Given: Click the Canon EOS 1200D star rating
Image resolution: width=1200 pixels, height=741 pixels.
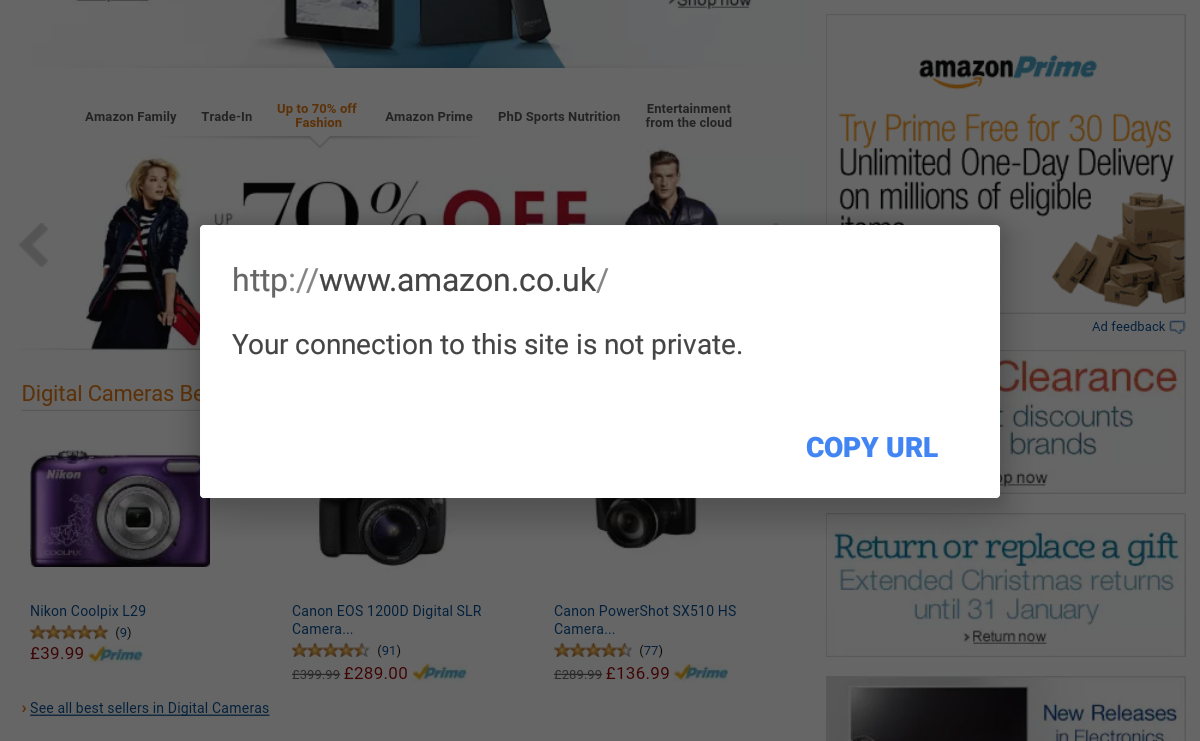Looking at the screenshot, I should pos(330,651).
